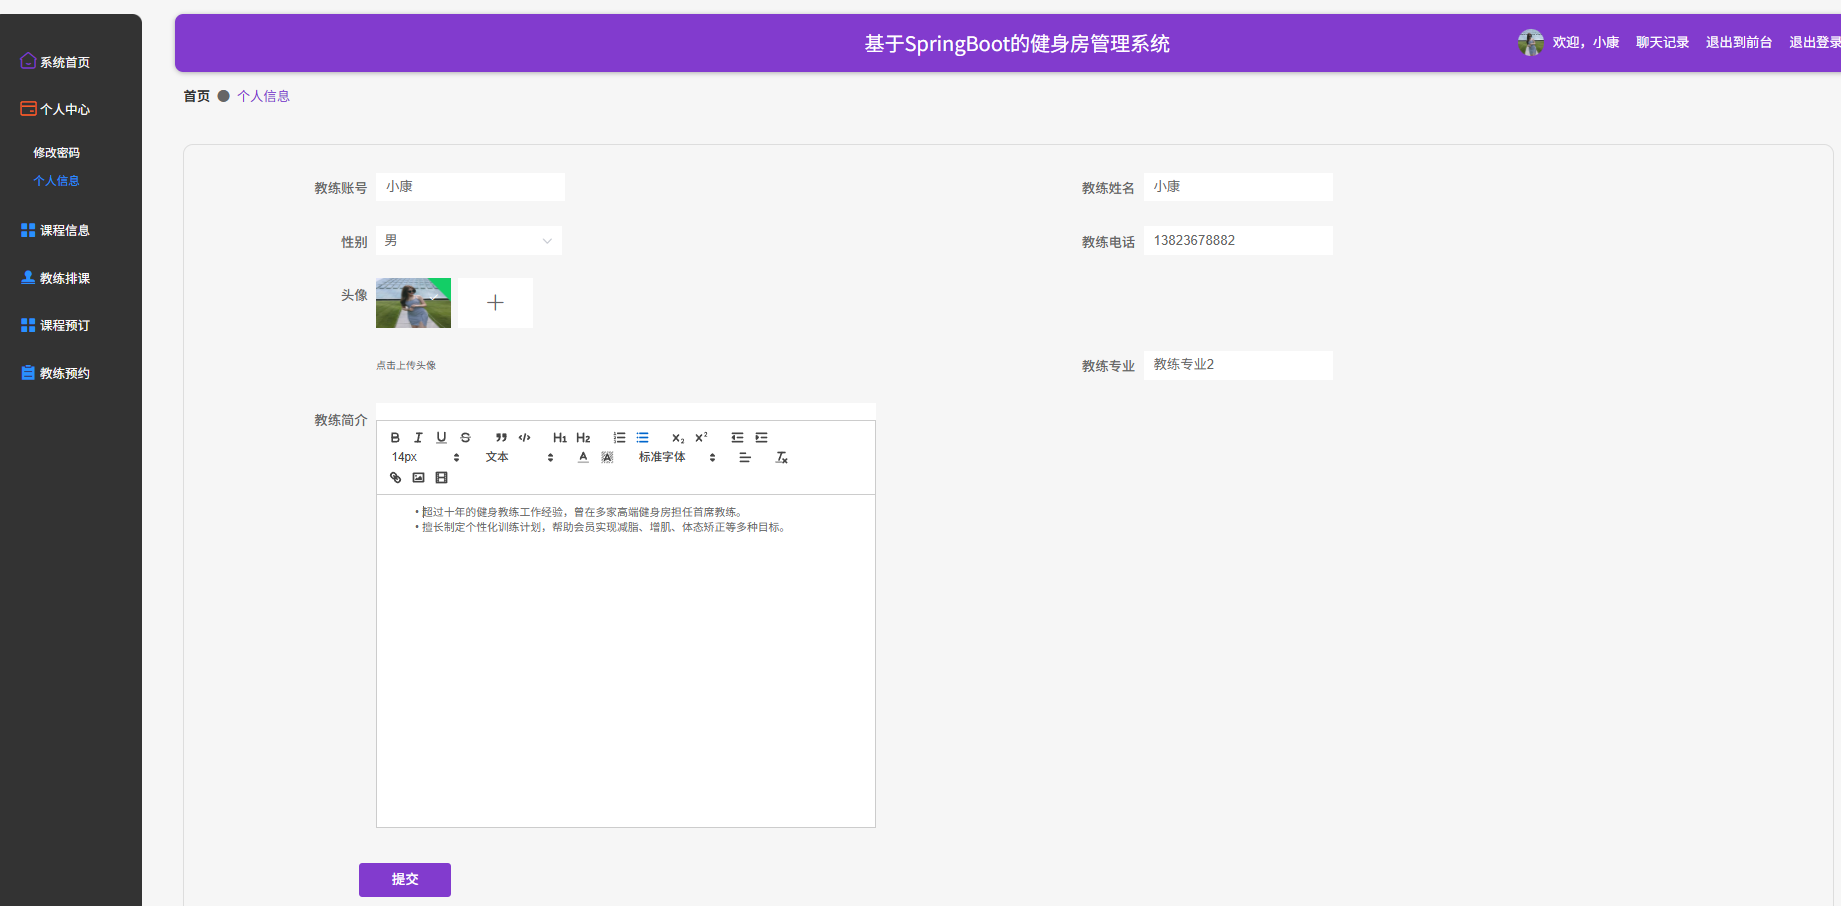Focus the 教练专业 input field
1841x906 pixels.
point(1238,365)
